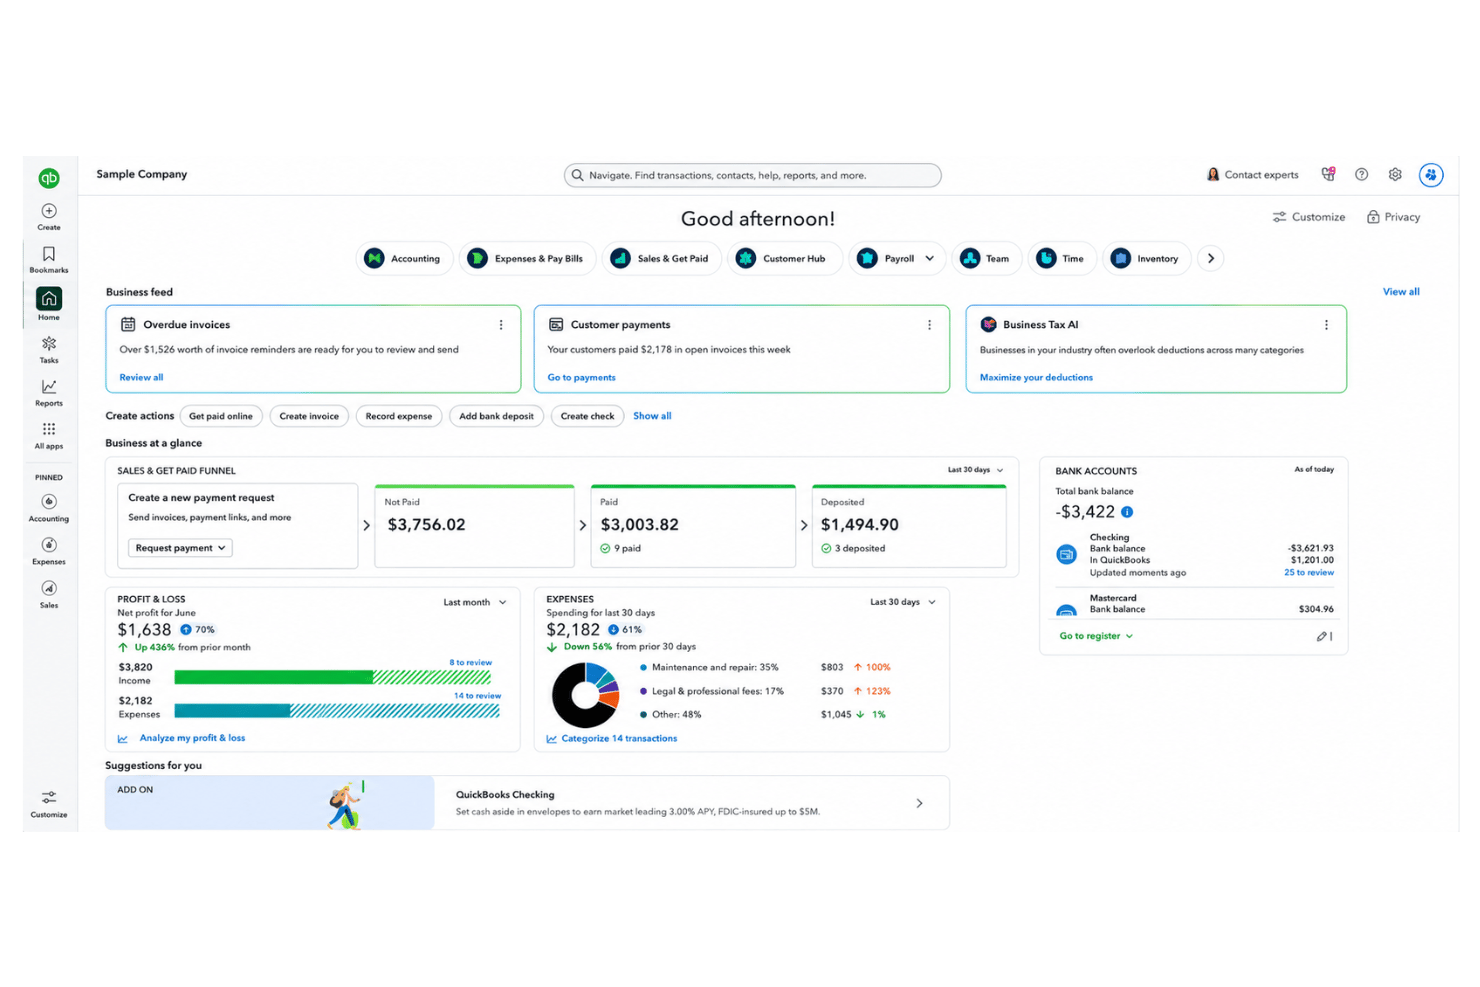Open Expenses & Pay Bills shortcut
This screenshot has height=987, width=1480.
click(527, 258)
